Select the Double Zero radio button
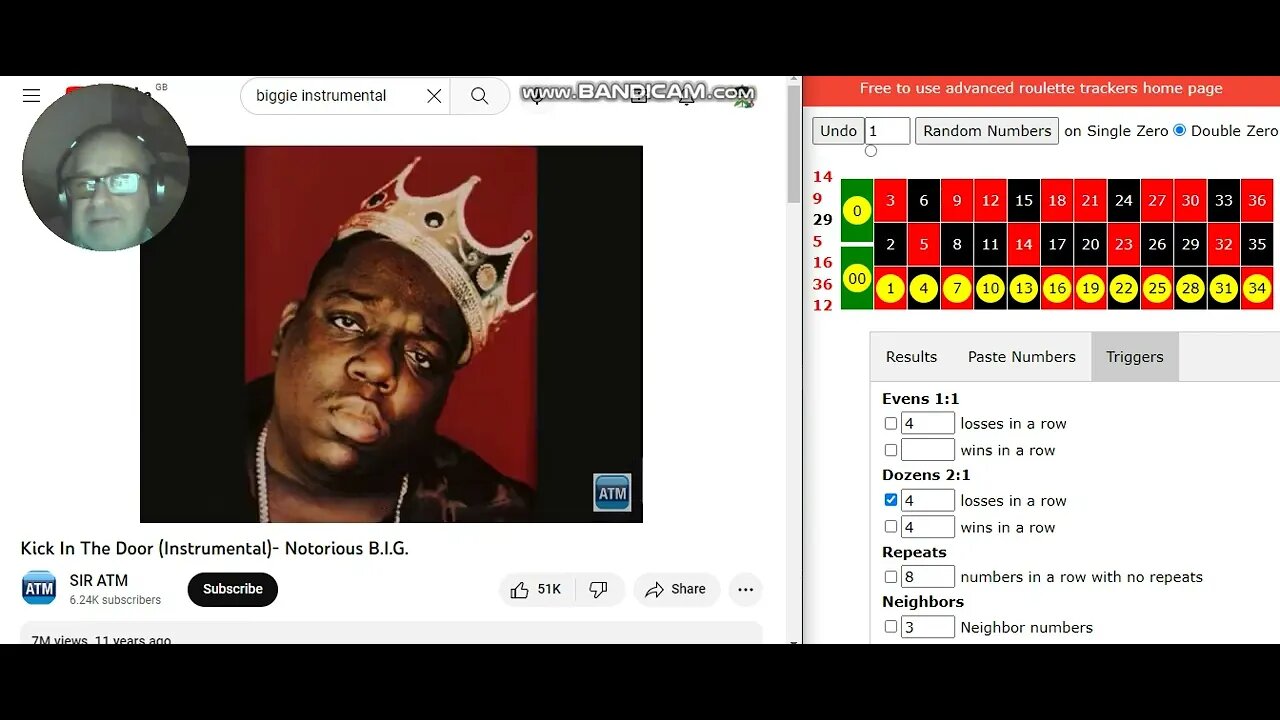This screenshot has width=1280, height=720. [1180, 130]
